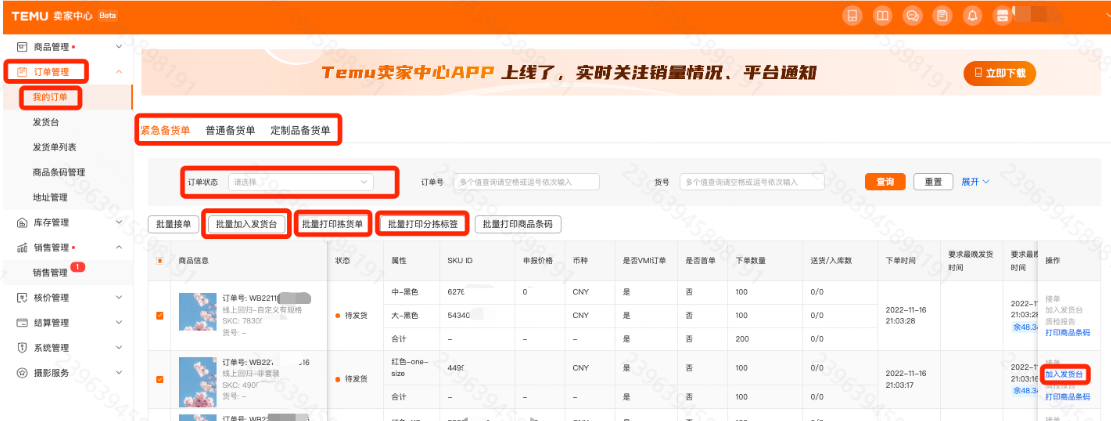This screenshot has width=1111, height=421.
Task: Focus the 货号 search input
Action: coord(752,182)
